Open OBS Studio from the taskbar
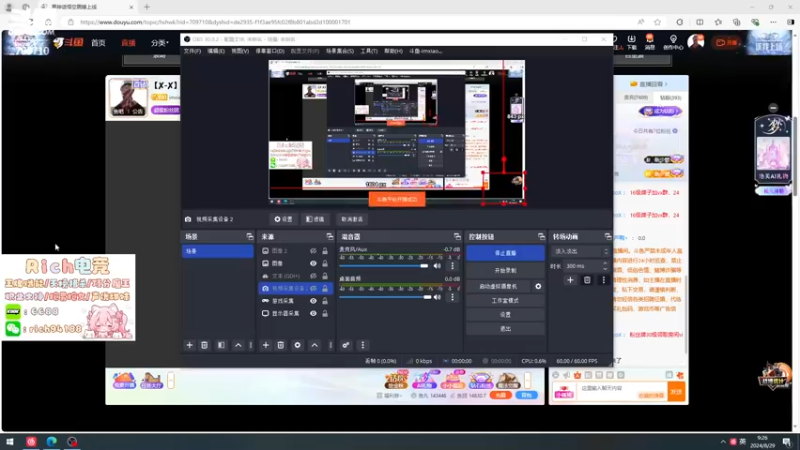Screen dimensions: 800x450 tap(72, 441)
